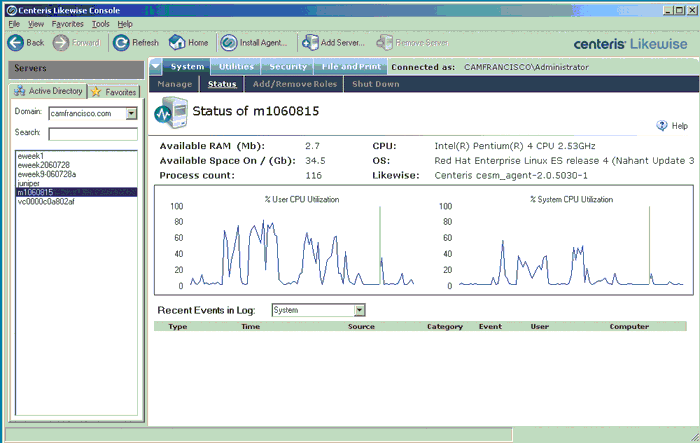Click the Available RAM value 2.7
Screen dimensions: 700x443
pos(312,146)
